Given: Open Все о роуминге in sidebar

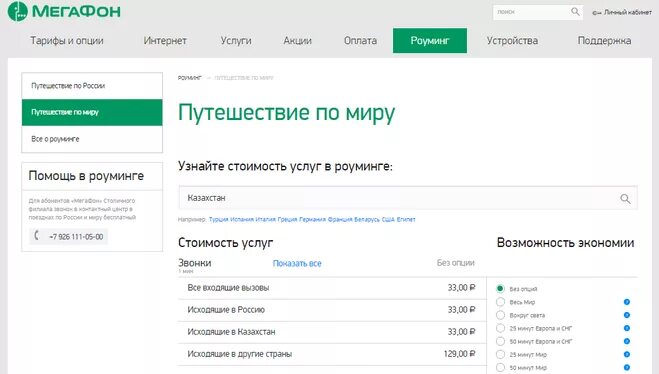Looking at the screenshot, I should 92,139.
